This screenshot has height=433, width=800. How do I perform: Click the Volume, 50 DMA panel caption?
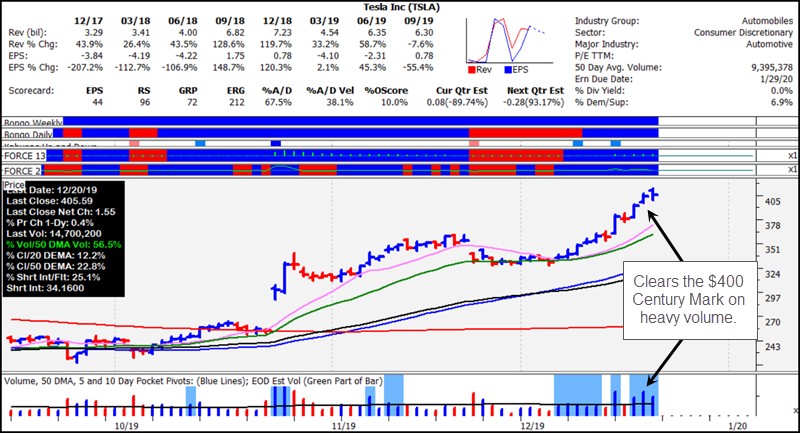(x=193, y=380)
